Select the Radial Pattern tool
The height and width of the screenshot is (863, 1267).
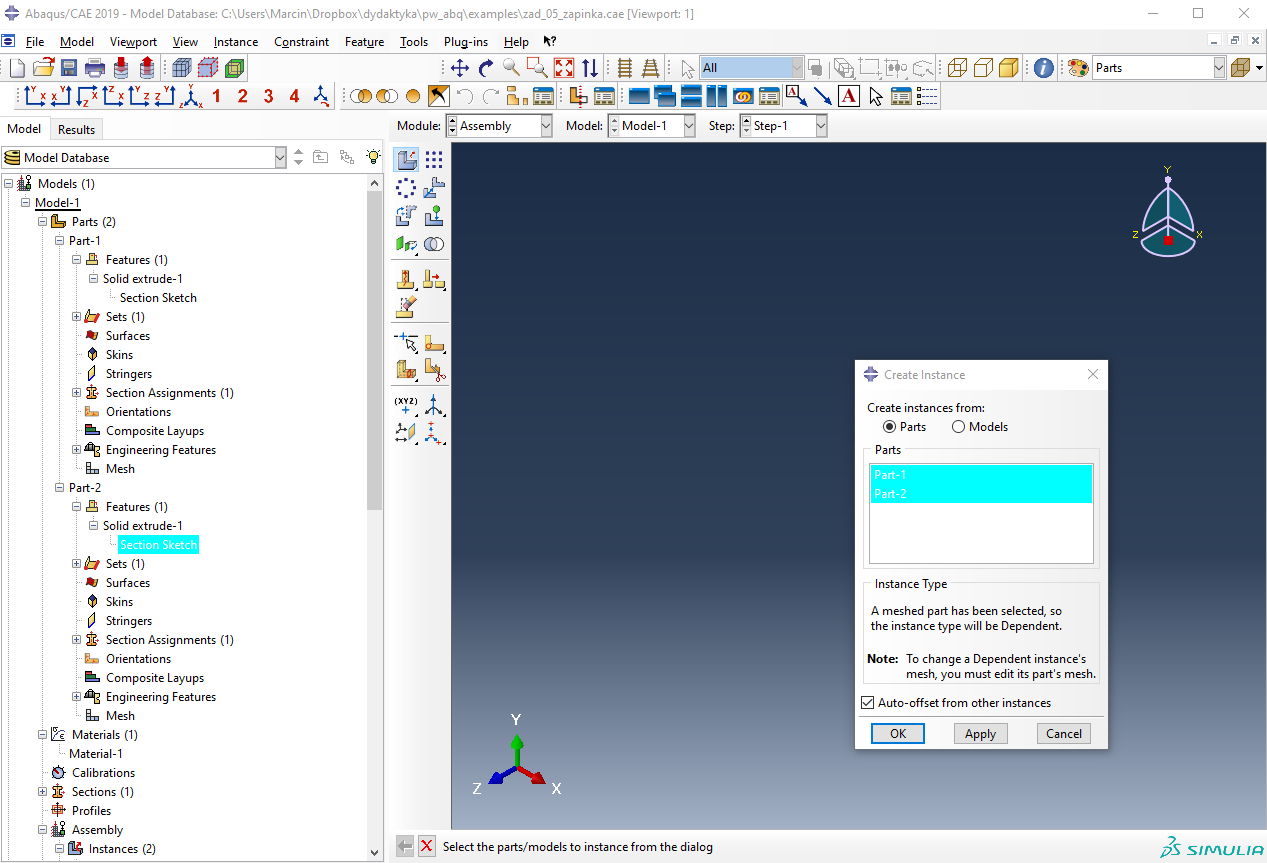[x=406, y=188]
